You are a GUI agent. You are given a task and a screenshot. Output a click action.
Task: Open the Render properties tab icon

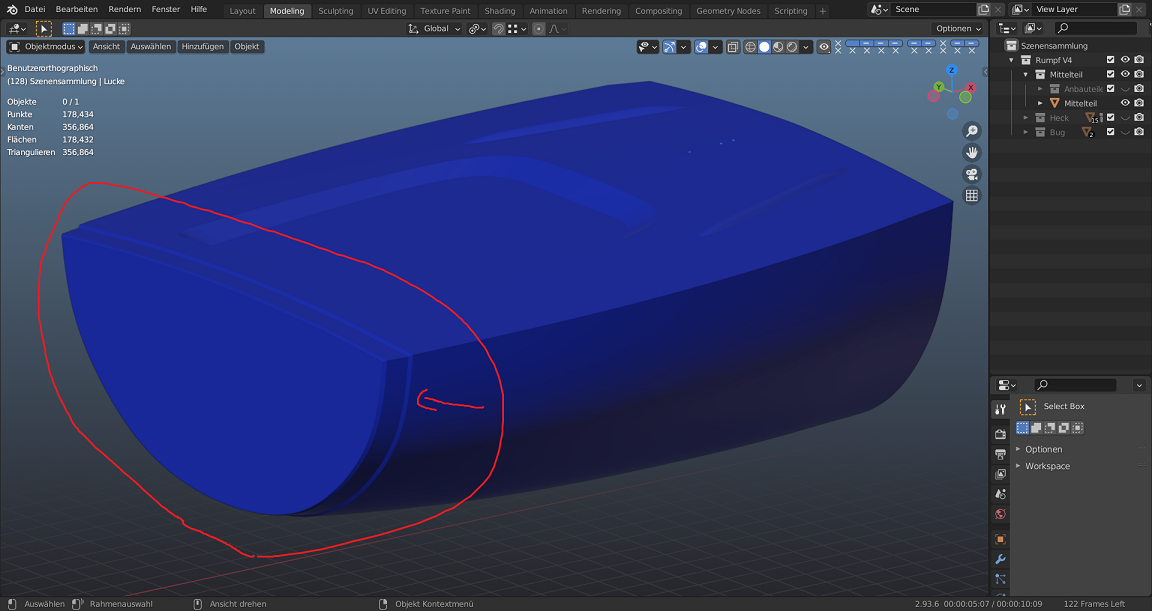coord(1000,434)
